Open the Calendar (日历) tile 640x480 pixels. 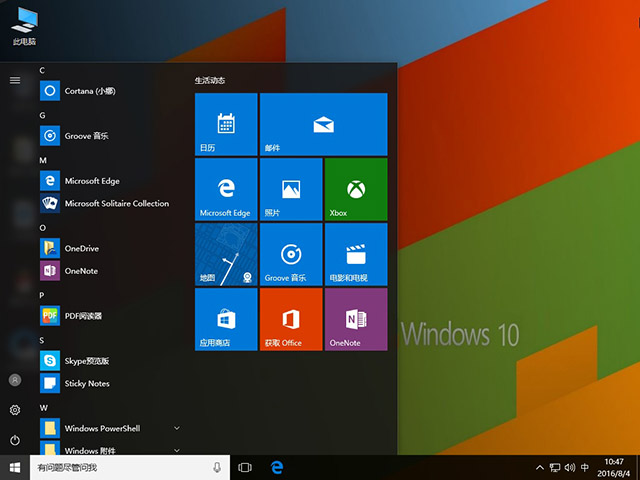[x=226, y=124]
